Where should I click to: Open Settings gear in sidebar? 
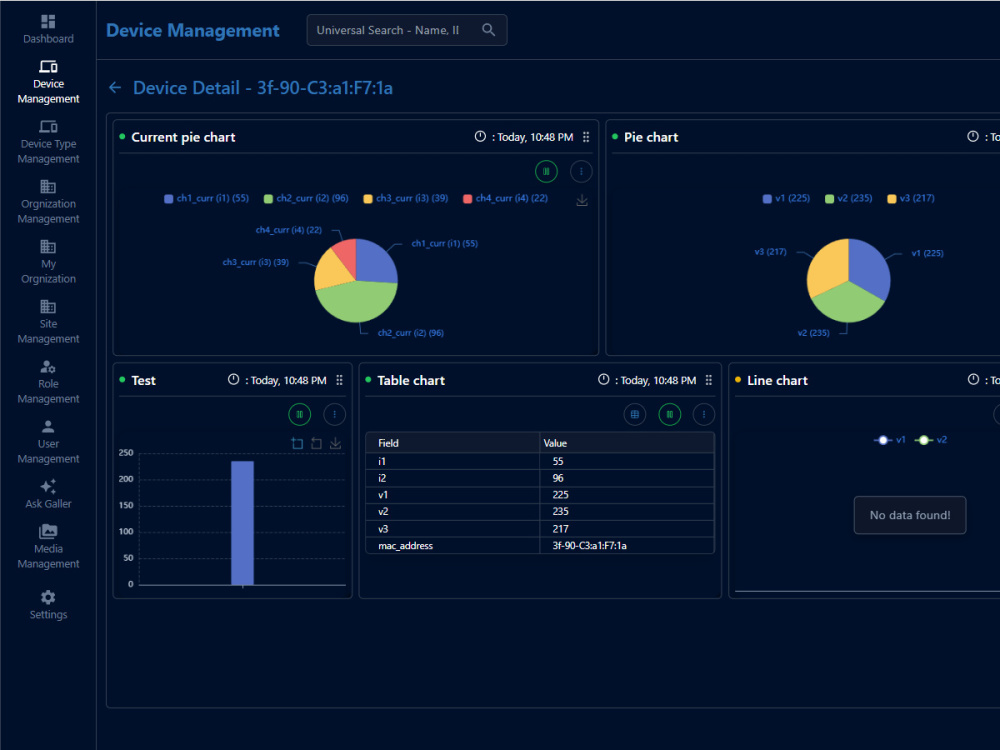pos(48,605)
